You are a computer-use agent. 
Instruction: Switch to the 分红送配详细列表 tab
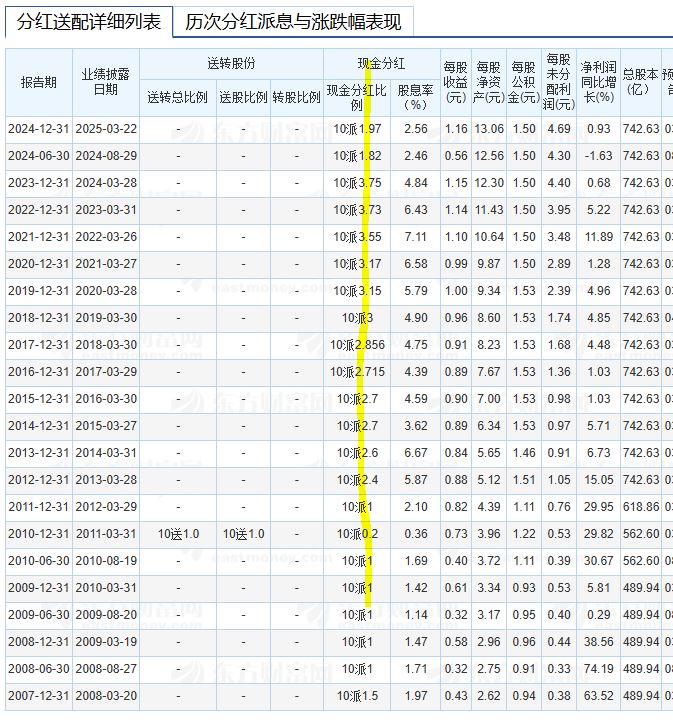(x=89, y=23)
